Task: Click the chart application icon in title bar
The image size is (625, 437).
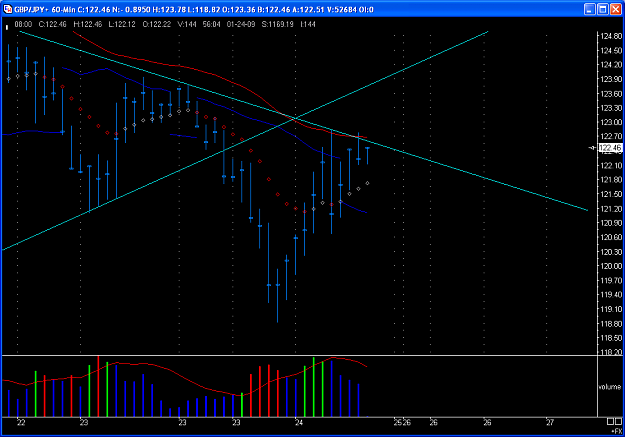Action: 8,9
